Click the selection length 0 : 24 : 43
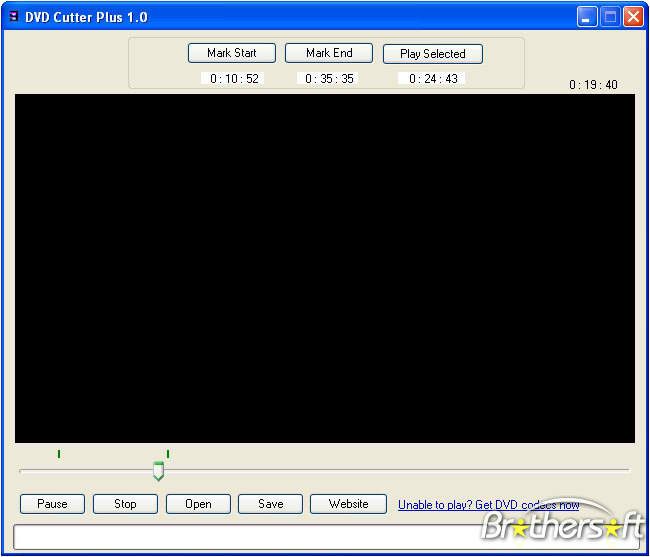The height and width of the screenshot is (557, 650). [x=433, y=78]
